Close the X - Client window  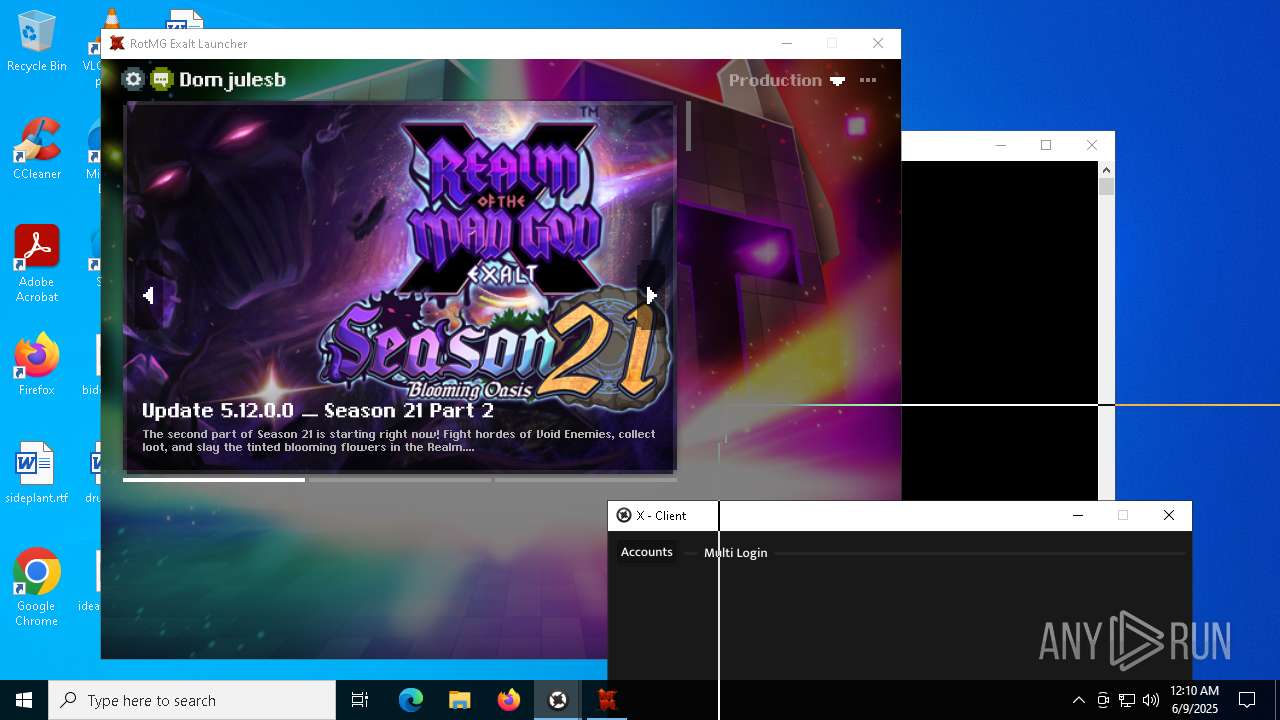[x=1169, y=515]
